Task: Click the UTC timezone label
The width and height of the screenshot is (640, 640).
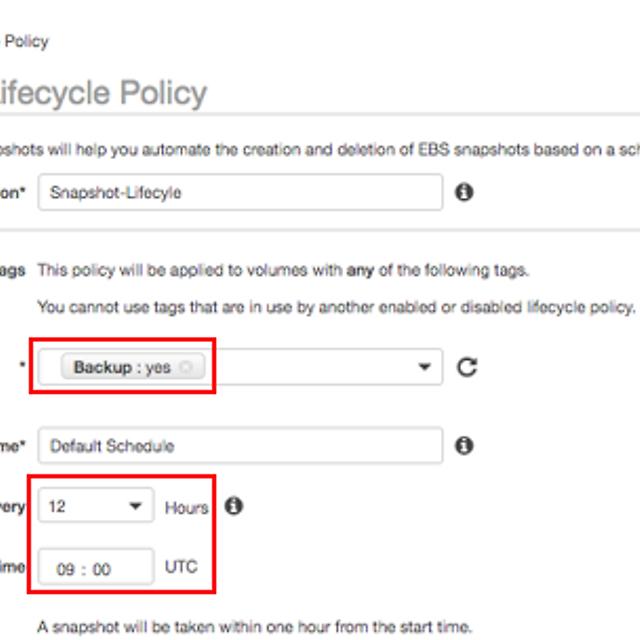Action: click(181, 567)
